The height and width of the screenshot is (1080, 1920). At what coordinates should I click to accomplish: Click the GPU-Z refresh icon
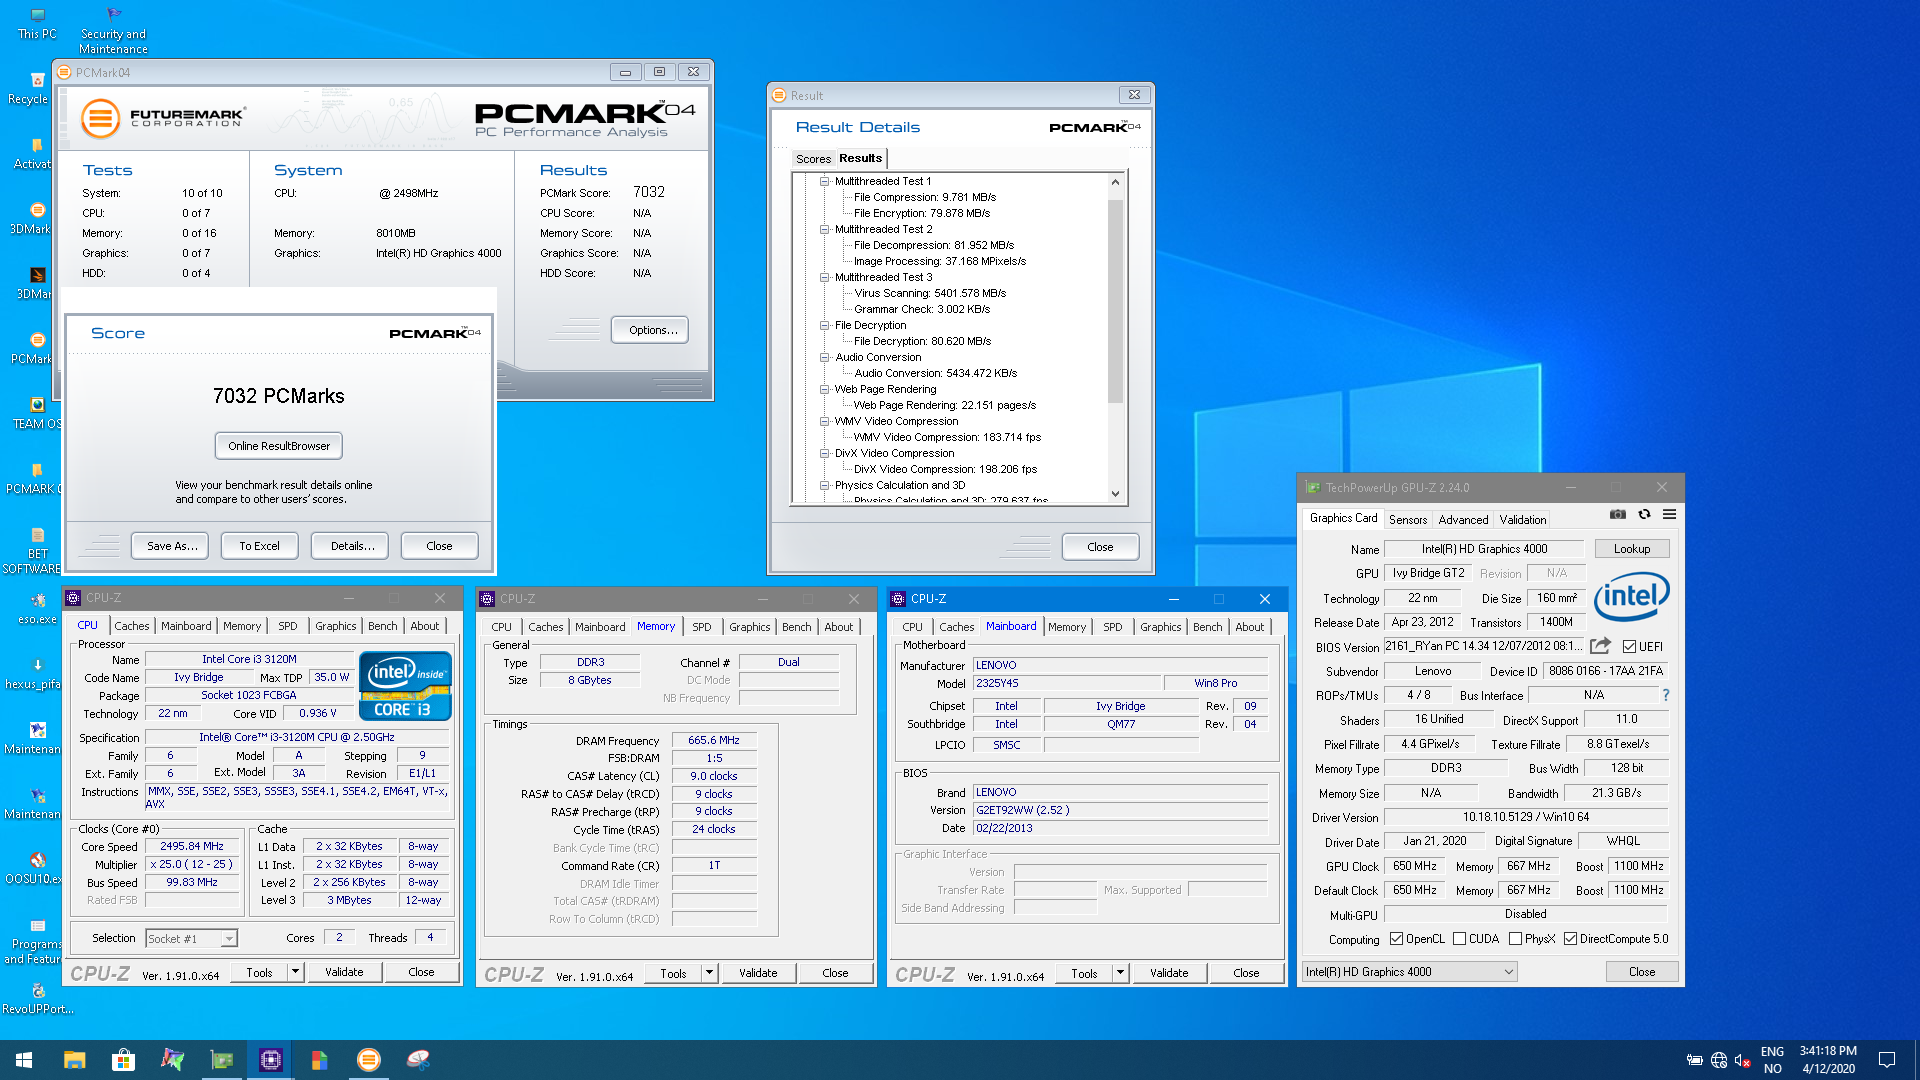[1644, 514]
